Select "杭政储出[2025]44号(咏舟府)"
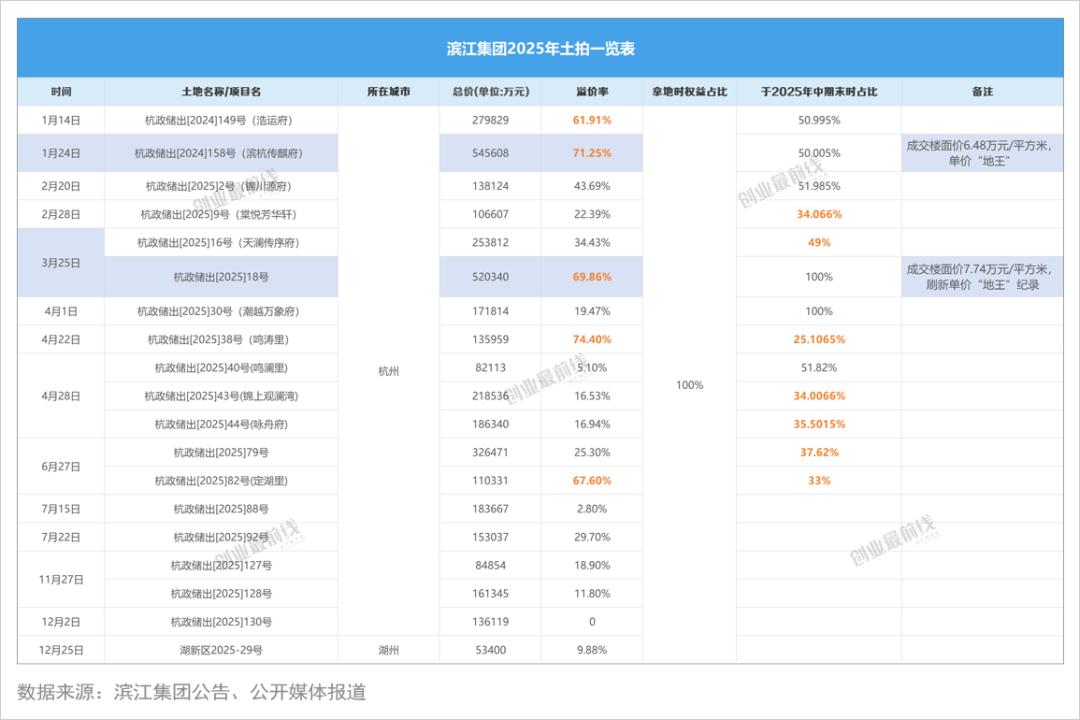The image size is (1080, 720). click(x=221, y=424)
